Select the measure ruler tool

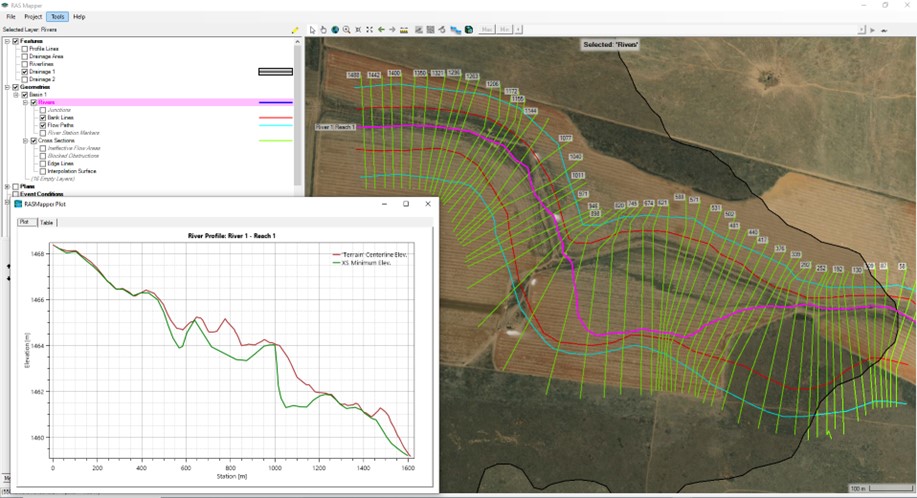tap(404, 30)
